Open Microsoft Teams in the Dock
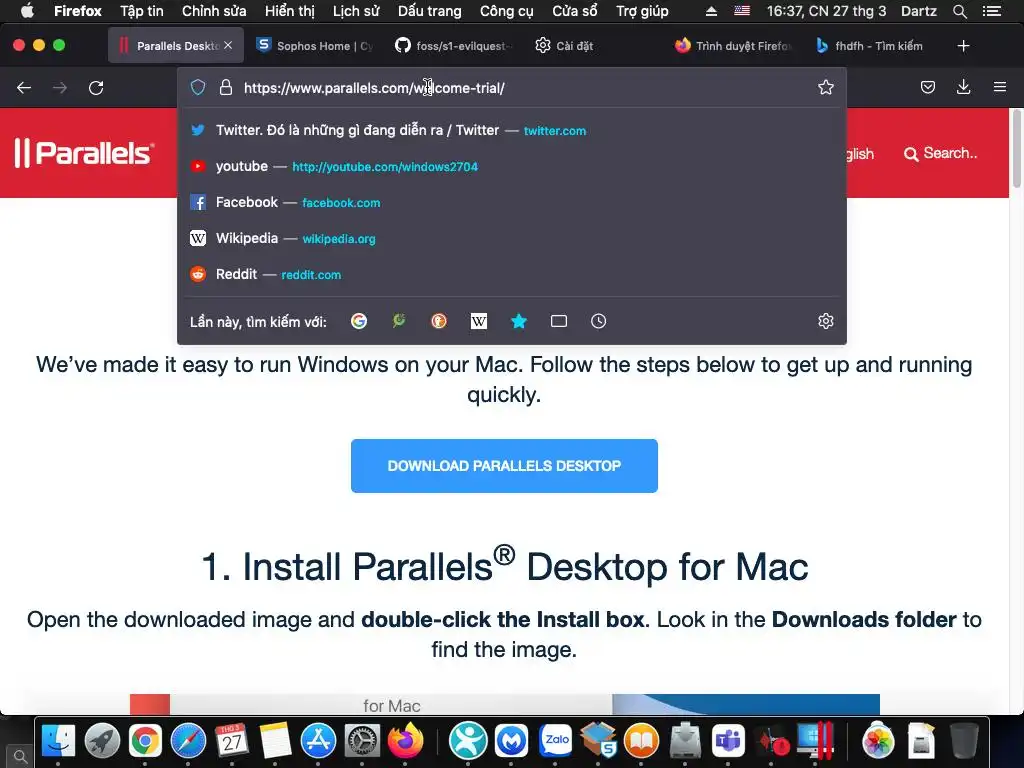 pos(728,741)
